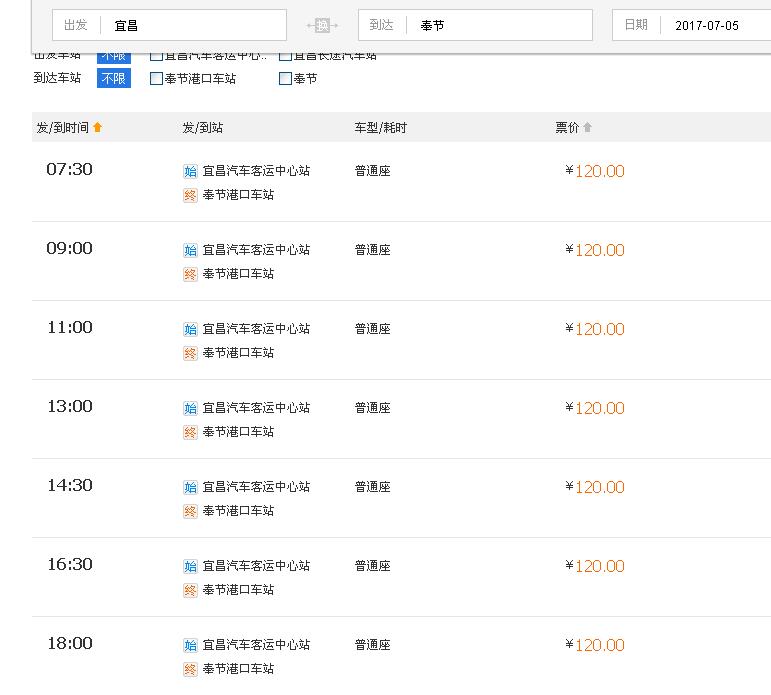Click 普通座 seat type in 18:00 row
Image resolution: width=771 pixels, height=695 pixels.
click(373, 645)
